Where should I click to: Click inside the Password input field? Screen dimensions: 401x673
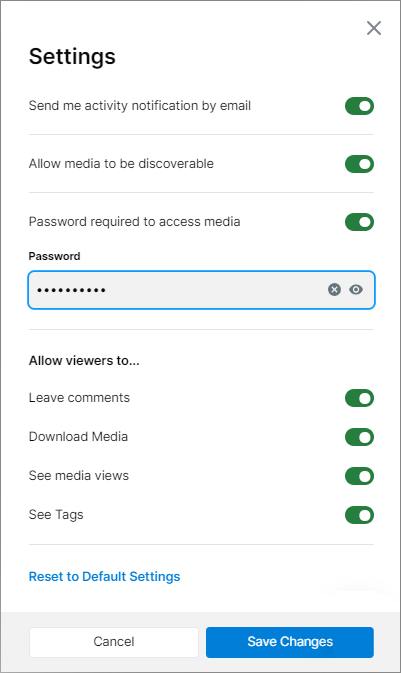coord(176,290)
